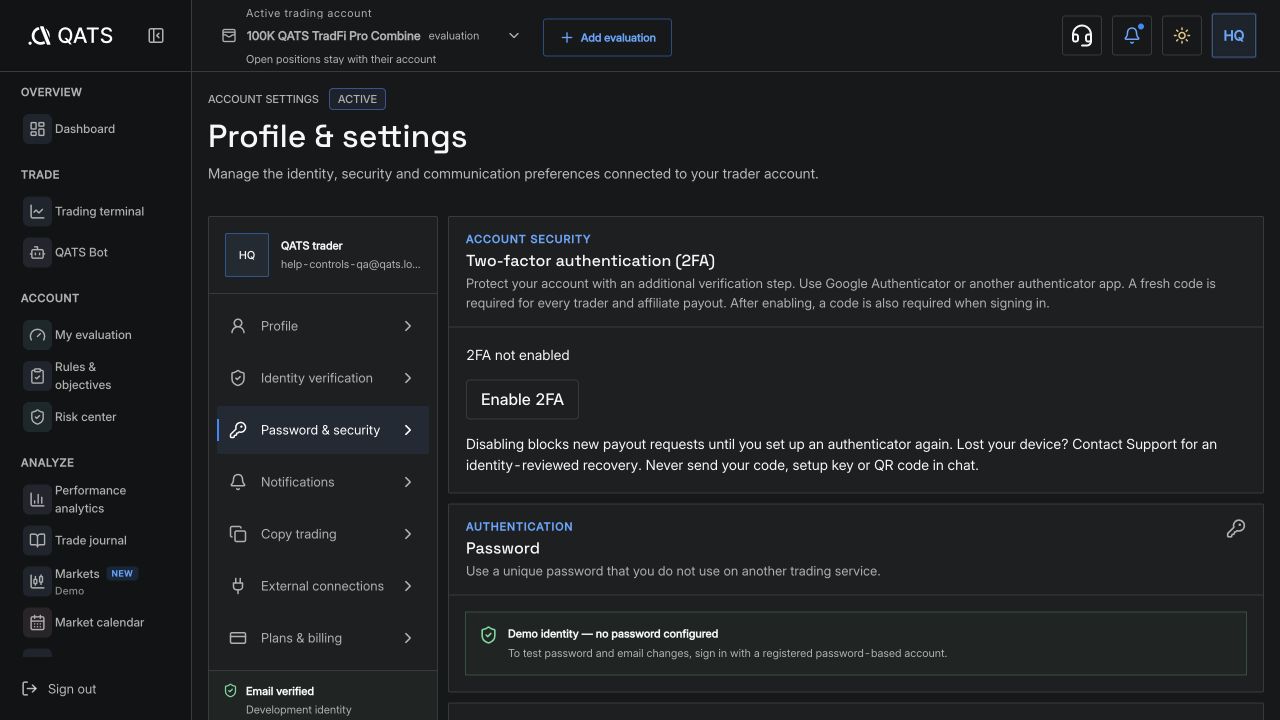Image resolution: width=1280 pixels, height=720 pixels.
Task: Click the Performance analytics bar chart icon
Action: [x=37, y=499]
